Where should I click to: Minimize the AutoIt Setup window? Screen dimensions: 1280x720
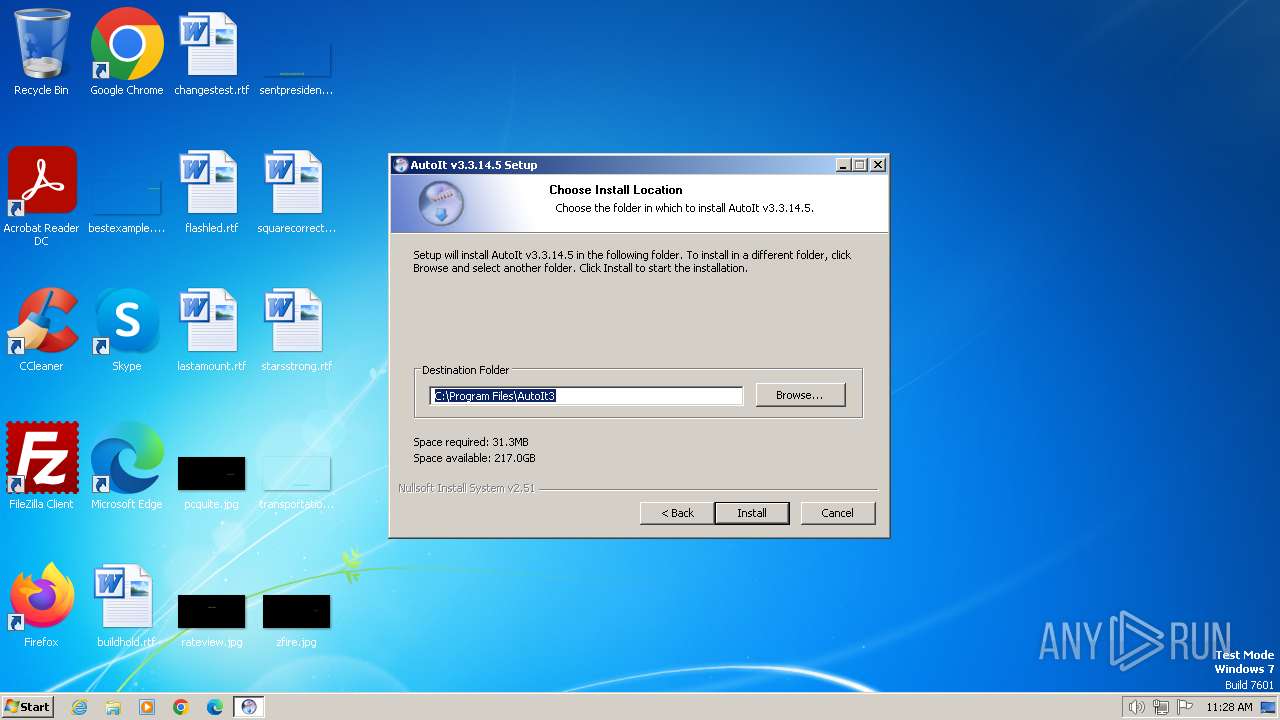tap(842, 165)
